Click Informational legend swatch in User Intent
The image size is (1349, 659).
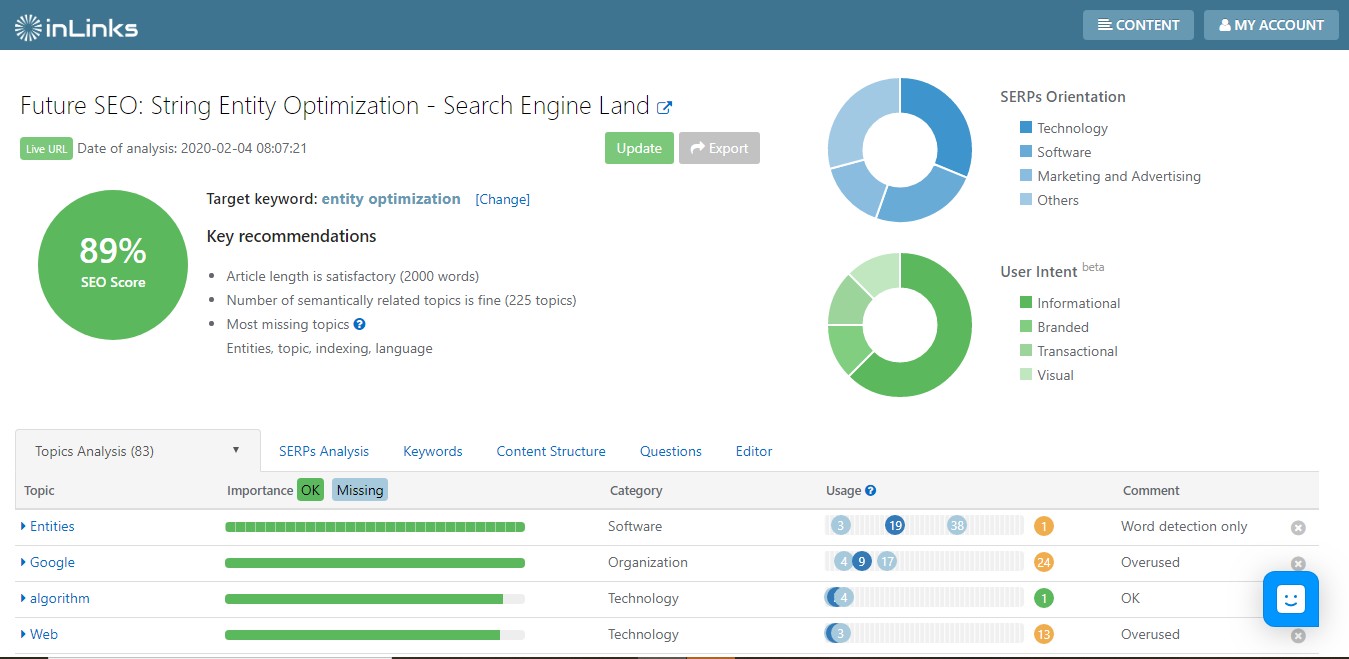click(1025, 303)
